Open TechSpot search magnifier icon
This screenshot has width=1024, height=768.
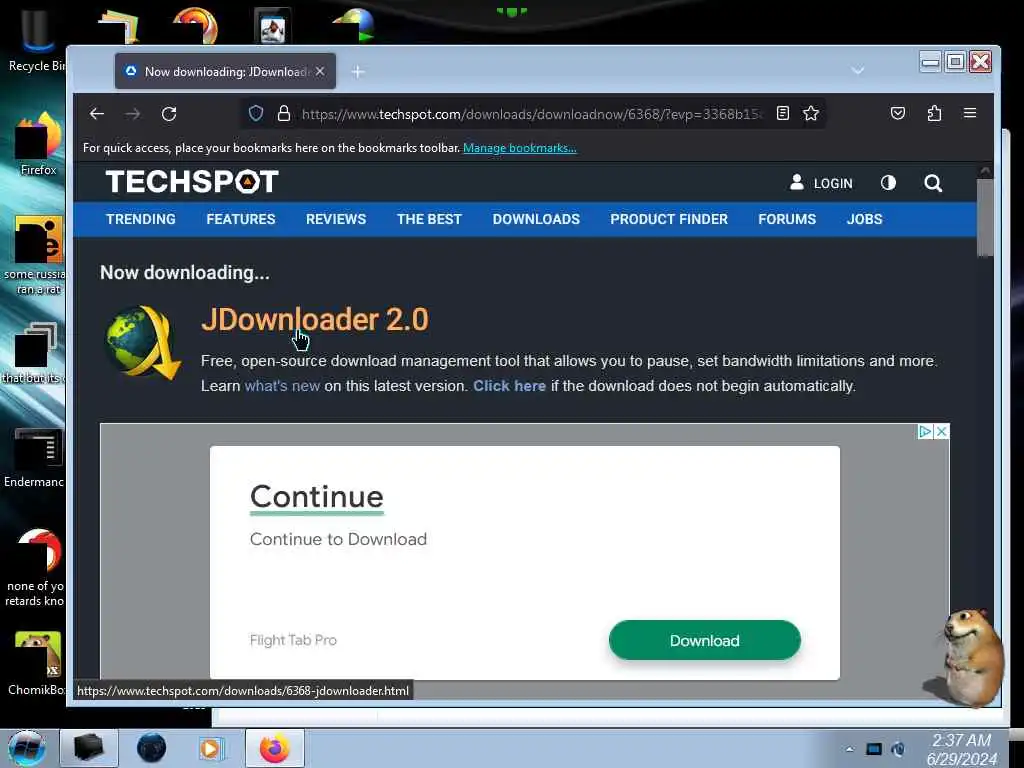[x=933, y=184]
